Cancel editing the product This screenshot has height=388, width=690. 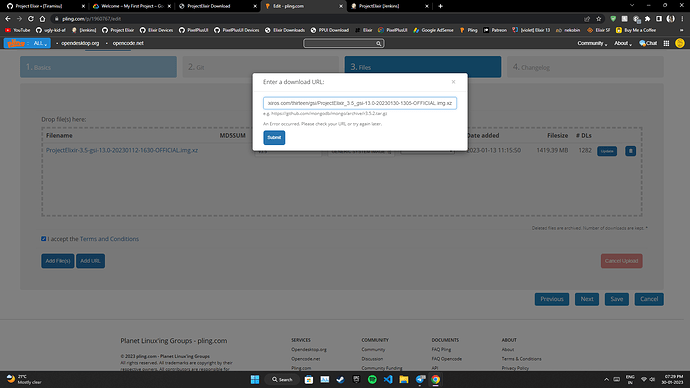click(649, 299)
